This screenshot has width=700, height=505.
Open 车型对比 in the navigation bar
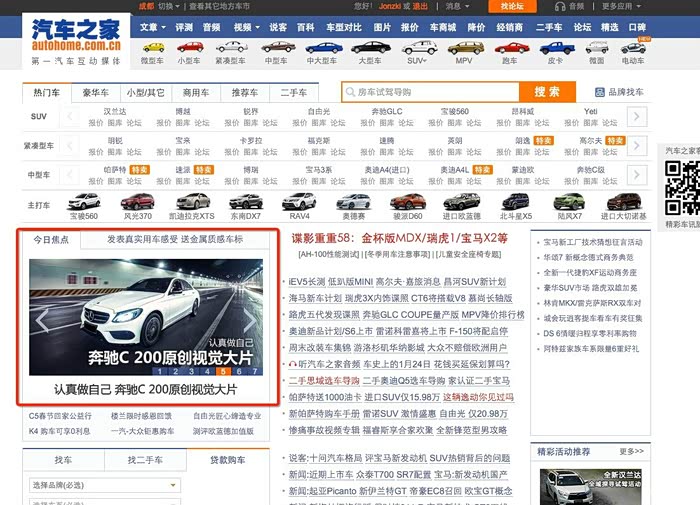coord(344,27)
